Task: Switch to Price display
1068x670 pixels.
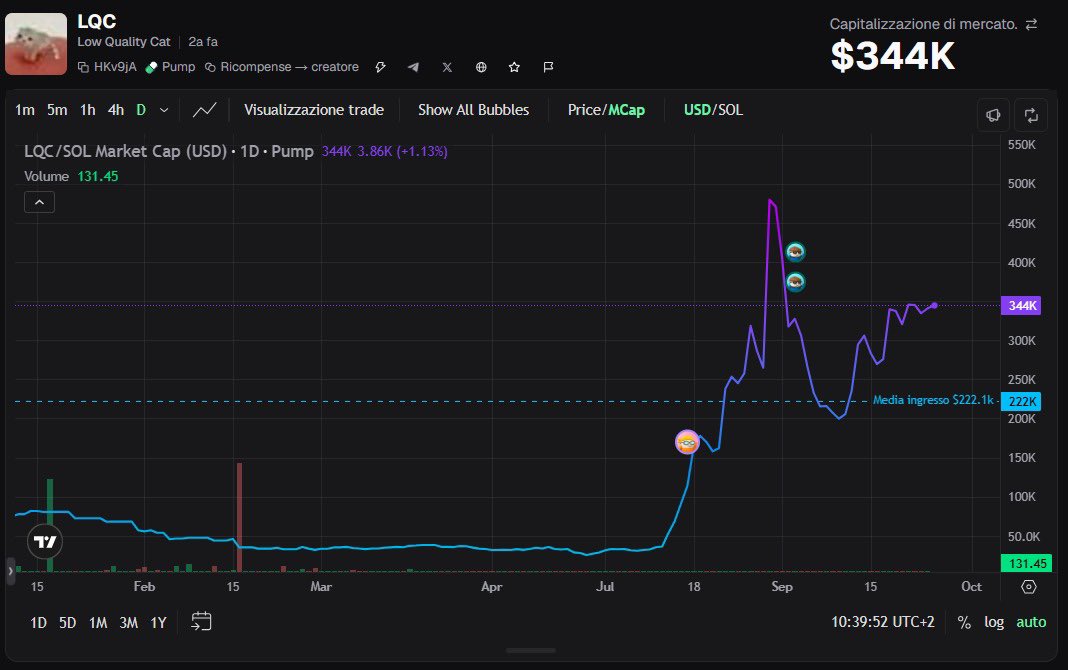Action: [584, 110]
